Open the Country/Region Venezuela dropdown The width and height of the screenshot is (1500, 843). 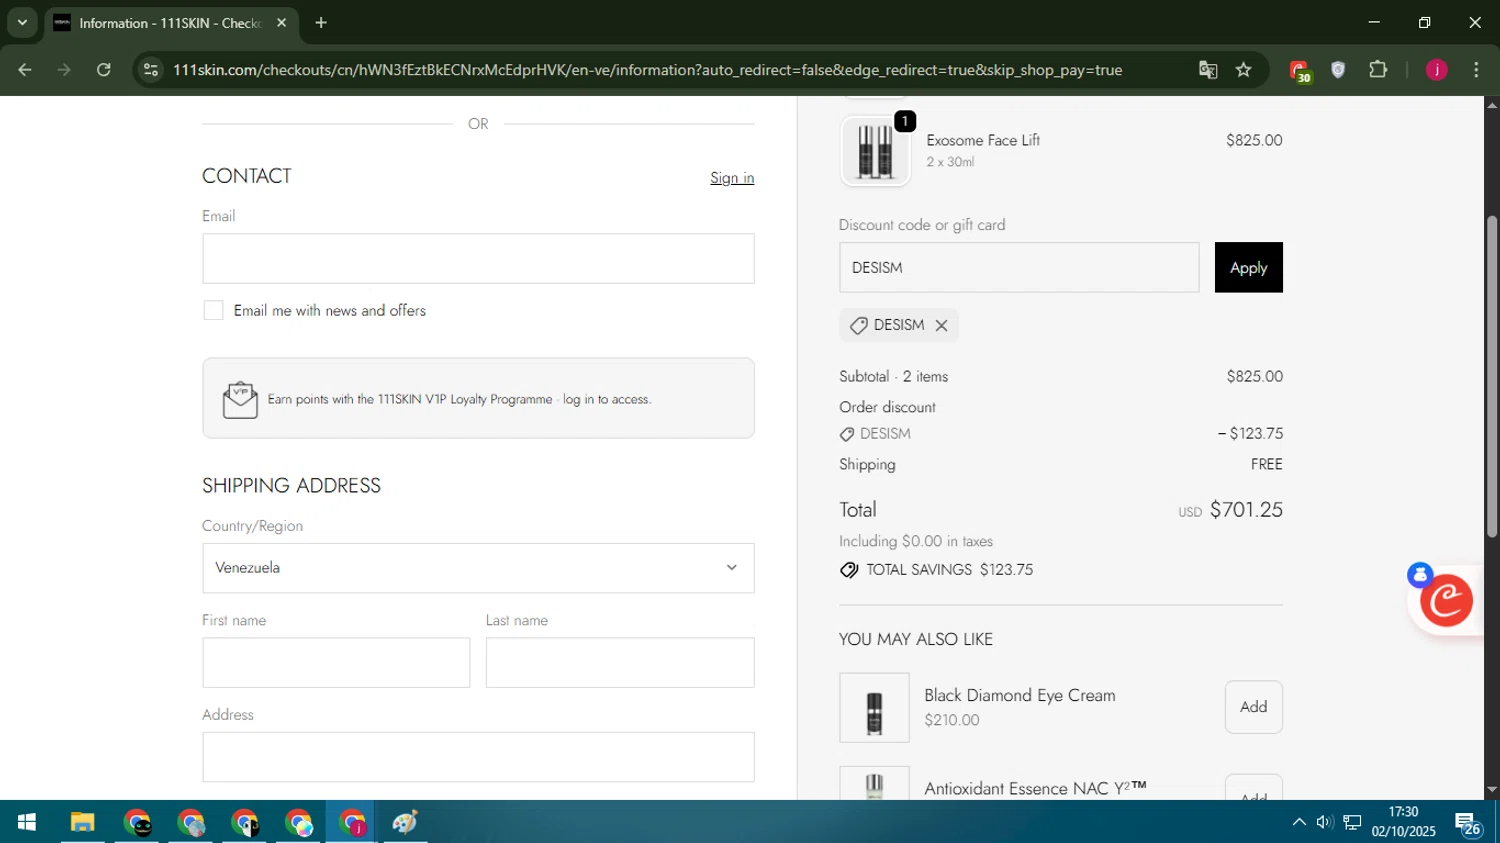tap(478, 568)
